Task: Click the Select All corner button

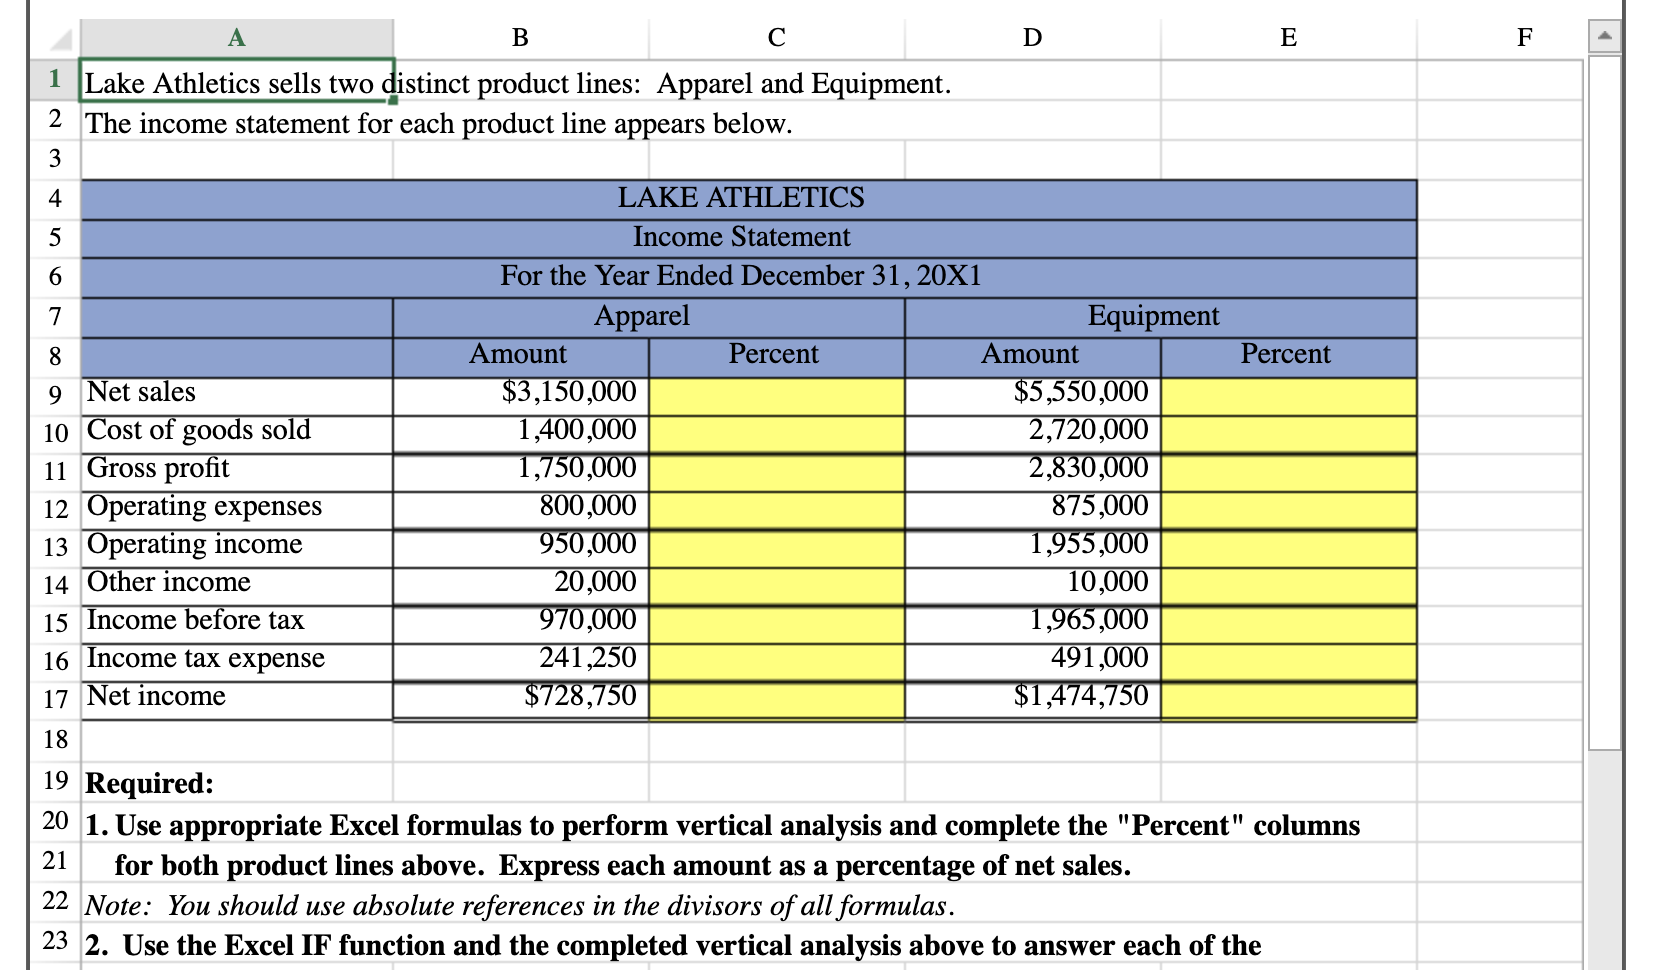Action: click(x=57, y=37)
